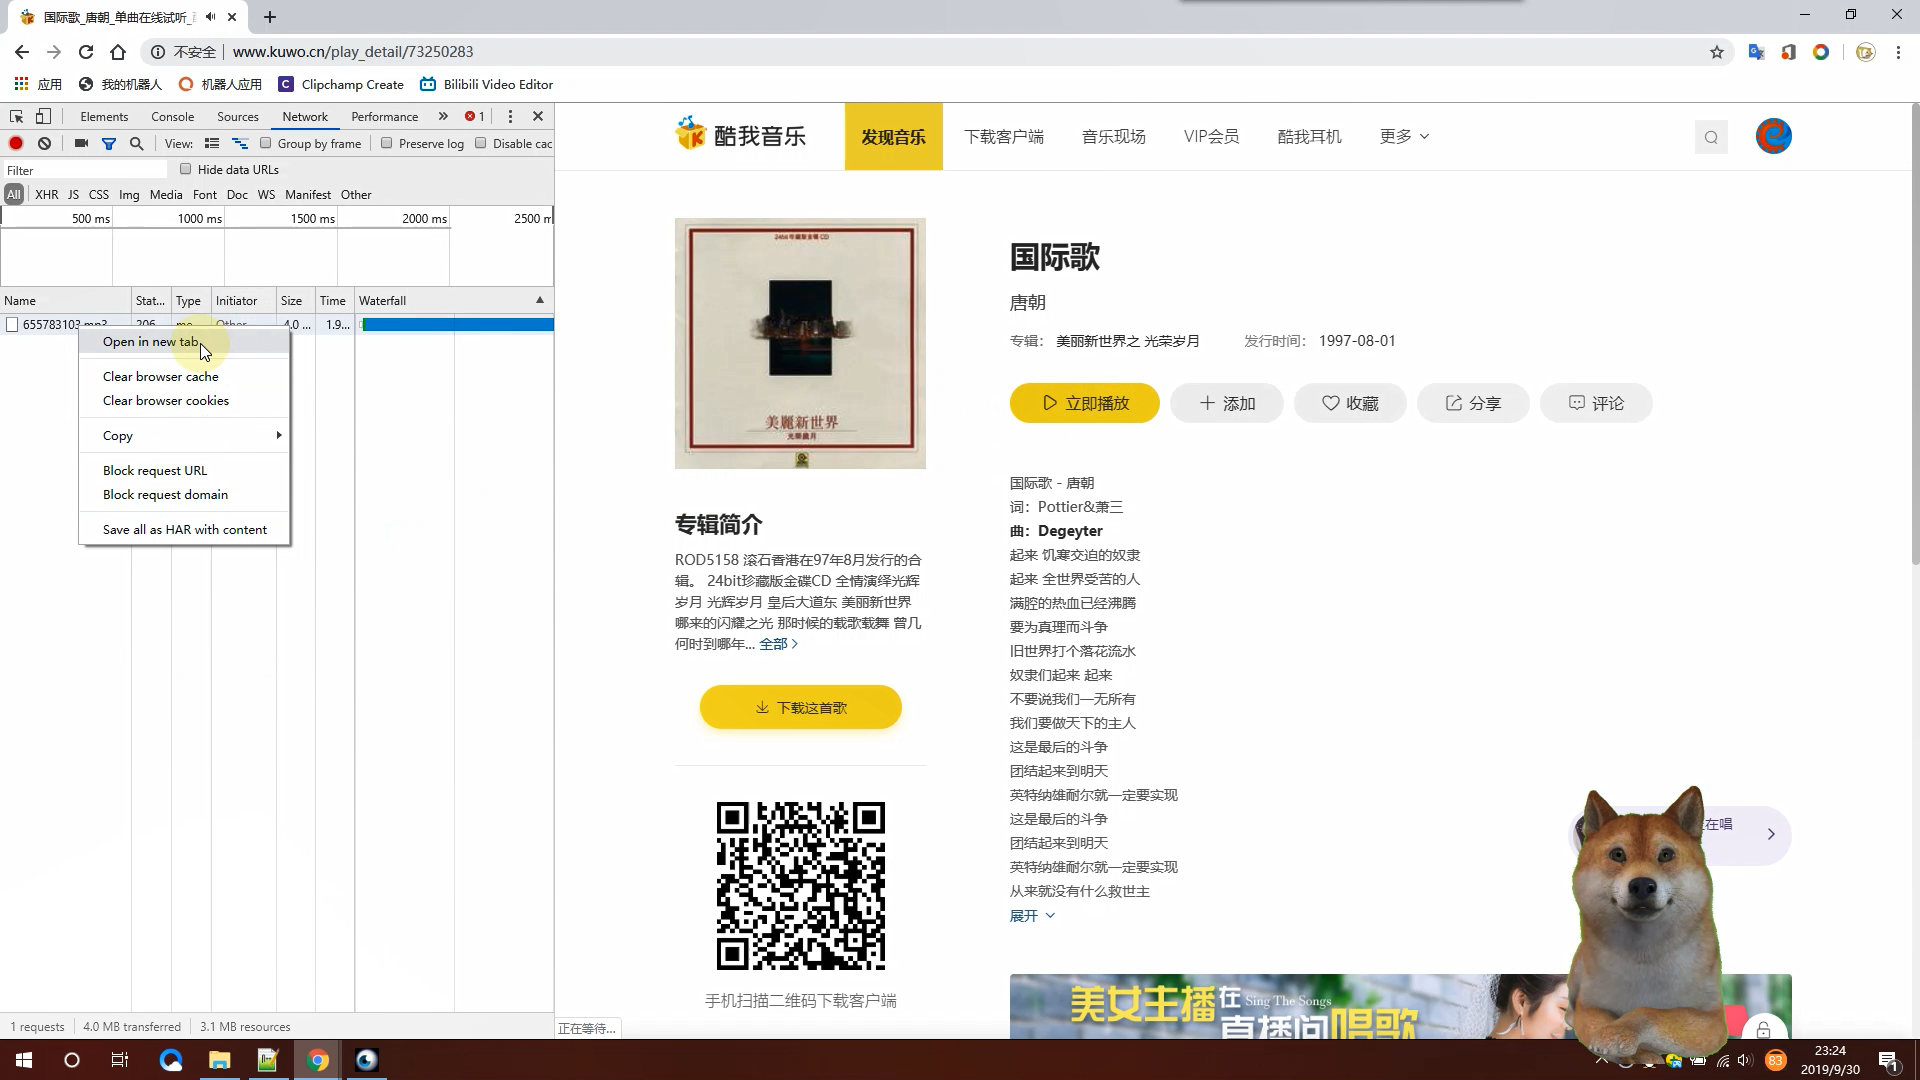Screen dimensions: 1920x1080
Task: Click the network Filter text field
Action: click(85, 170)
